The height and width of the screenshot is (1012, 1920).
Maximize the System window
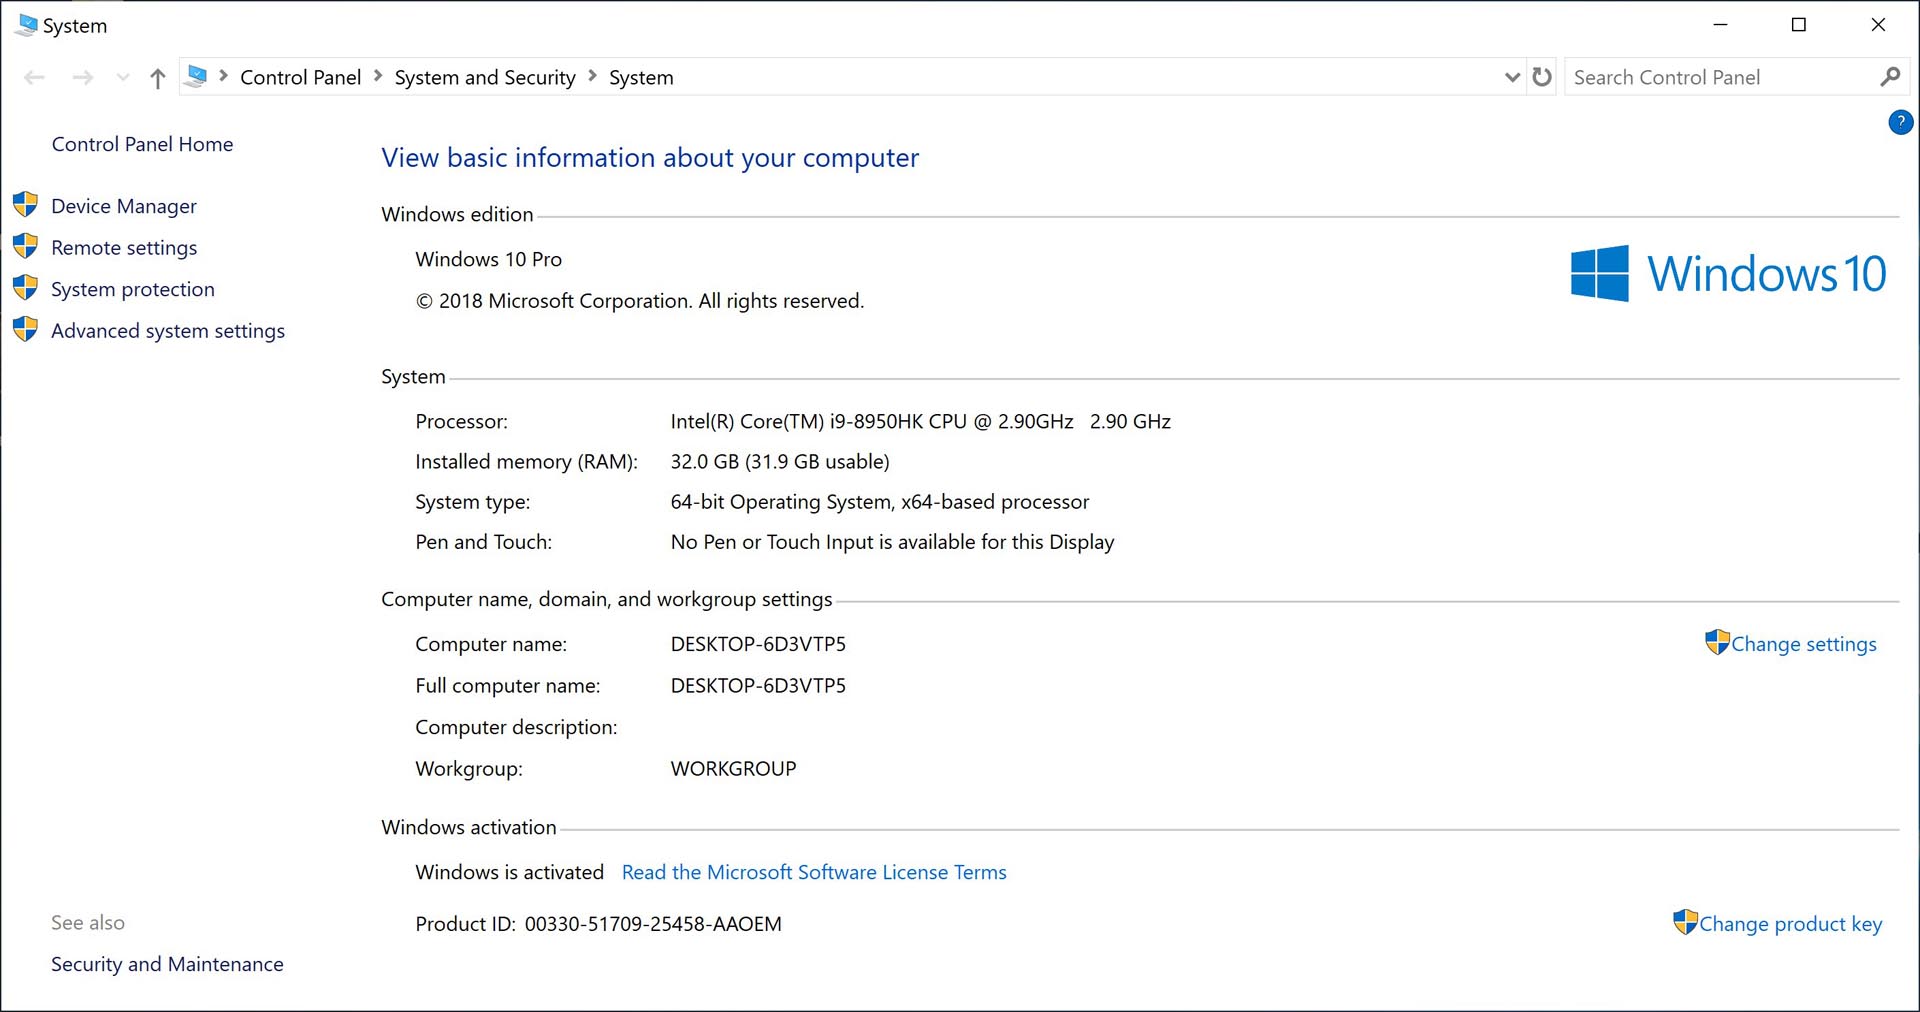(x=1799, y=25)
